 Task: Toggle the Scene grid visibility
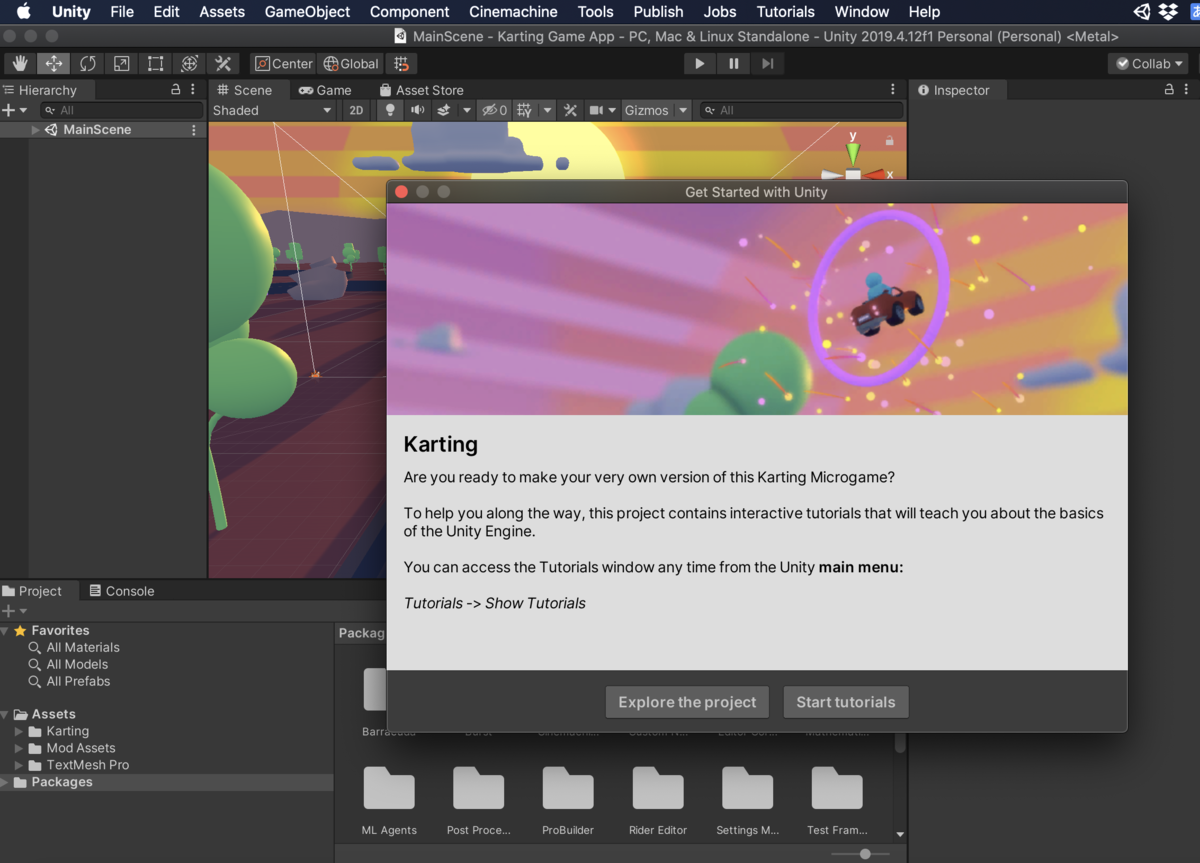click(x=524, y=110)
